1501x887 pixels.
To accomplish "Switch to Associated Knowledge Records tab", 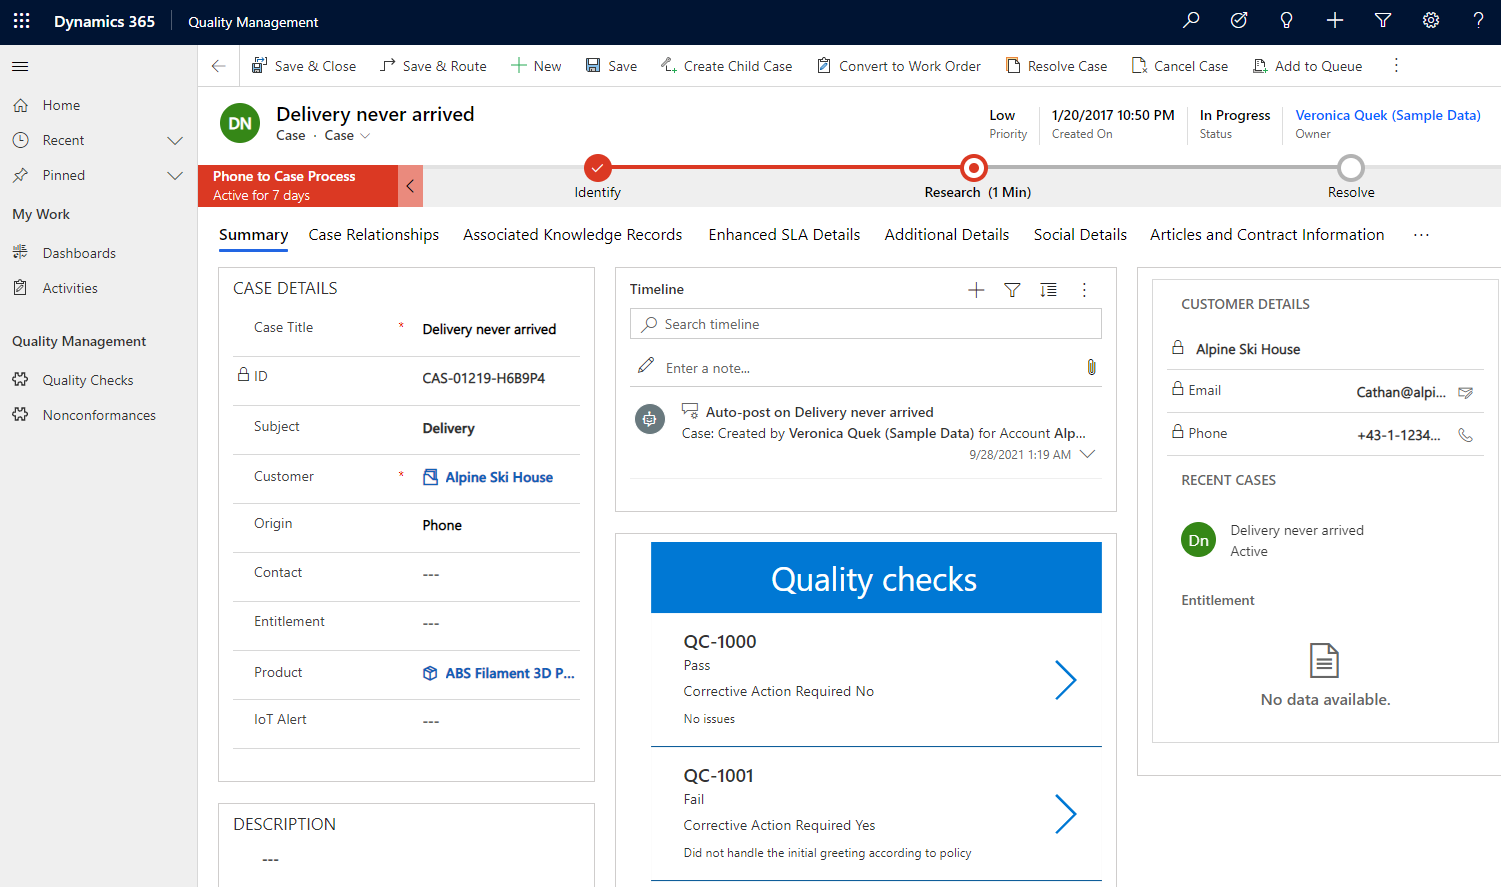I will (572, 235).
